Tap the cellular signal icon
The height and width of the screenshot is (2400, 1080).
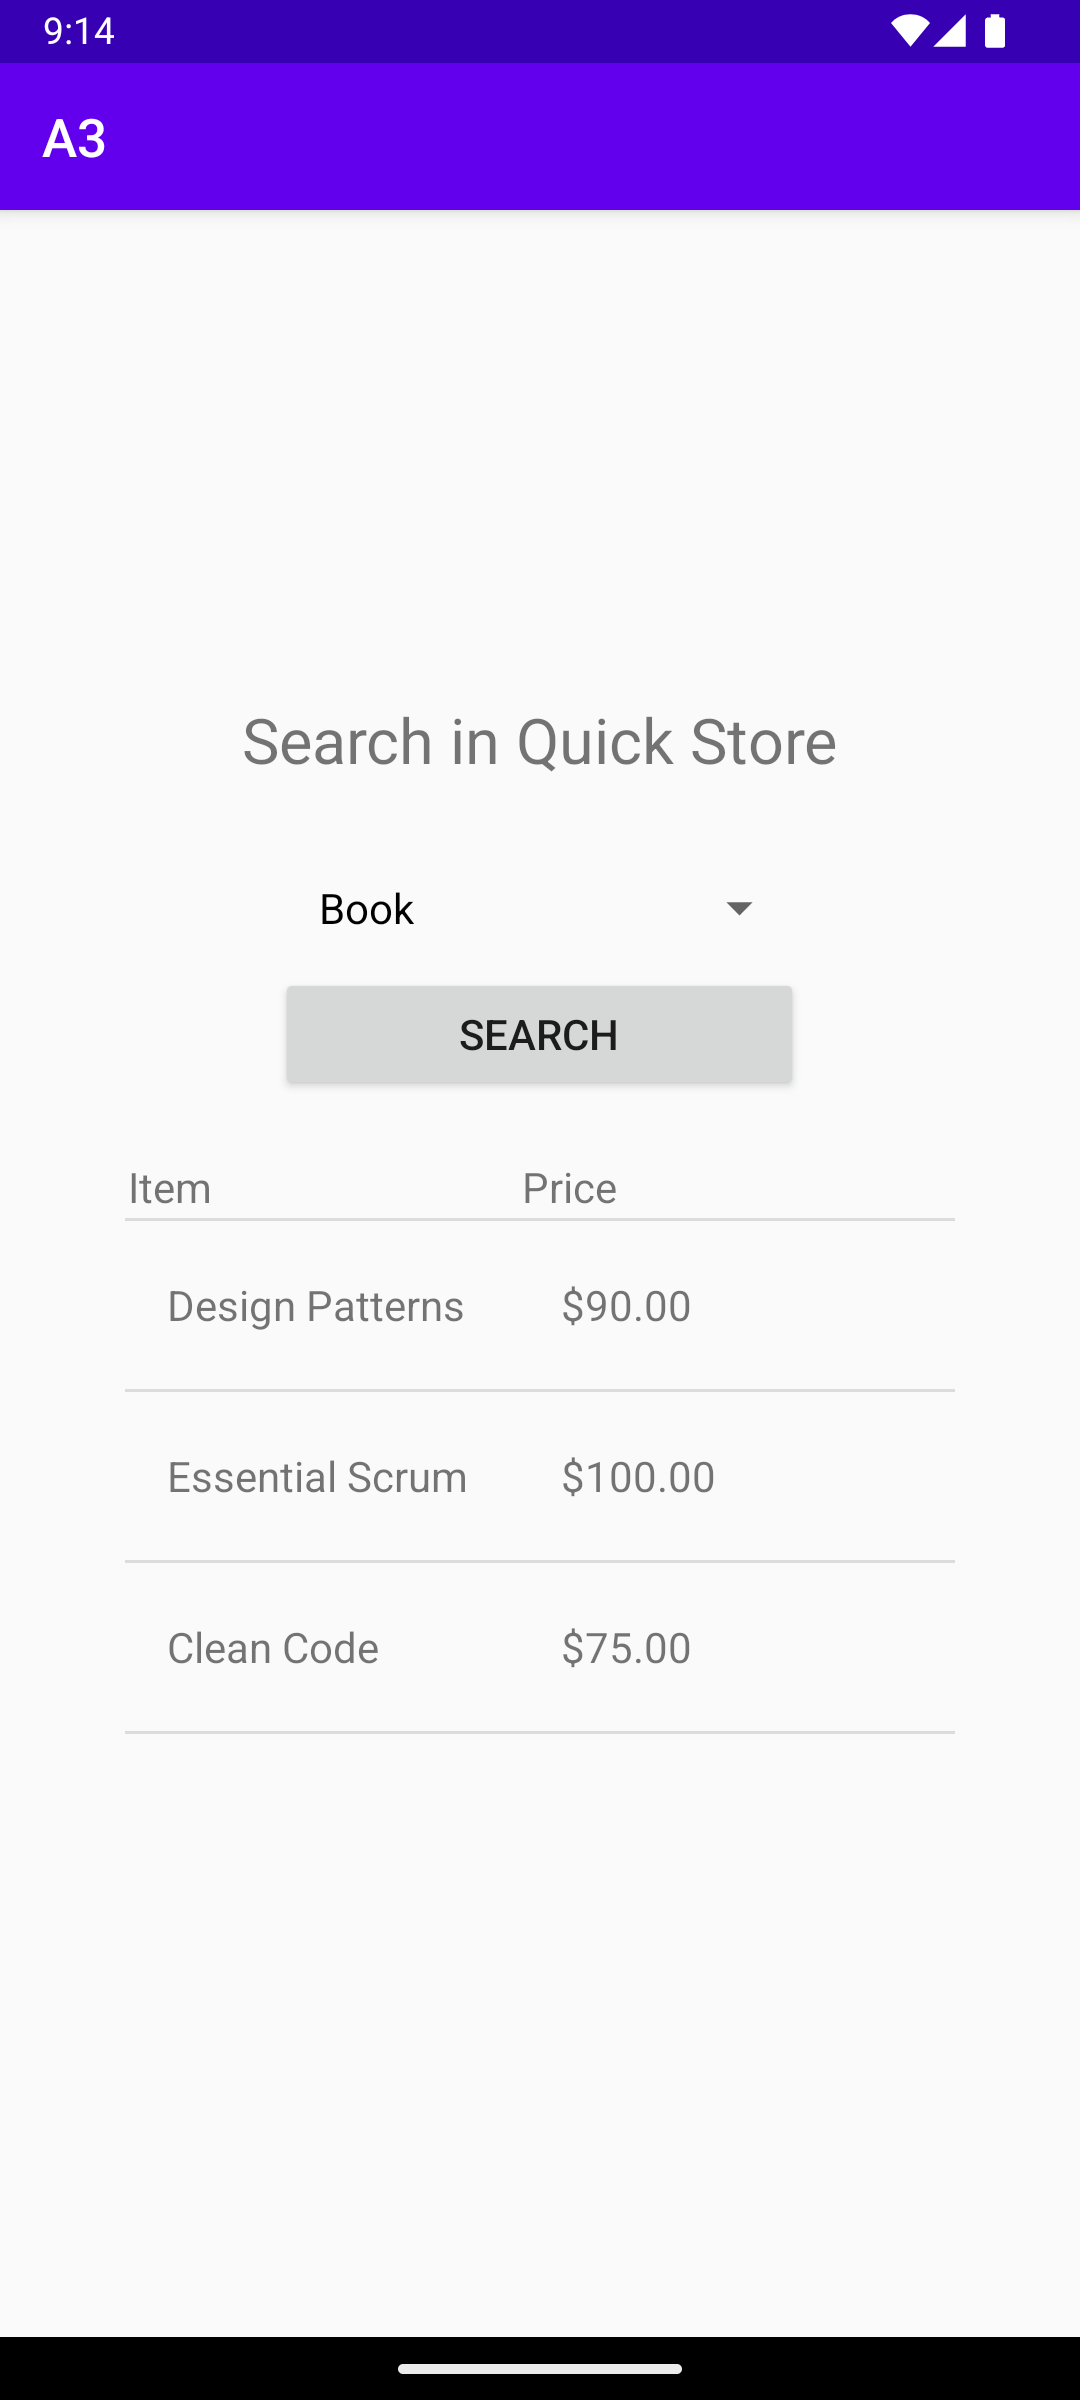(950, 31)
